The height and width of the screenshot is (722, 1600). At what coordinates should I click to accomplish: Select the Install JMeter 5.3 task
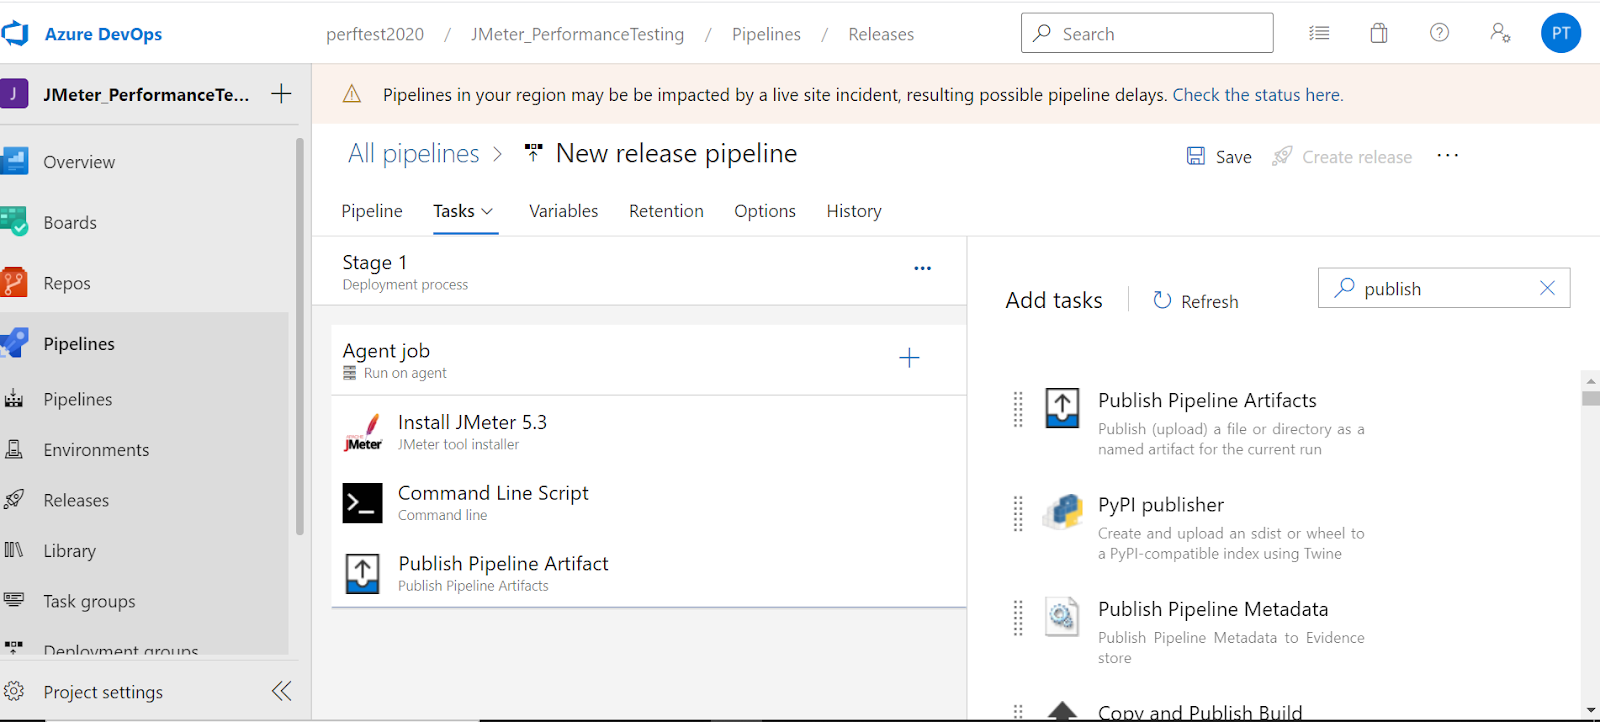point(648,432)
